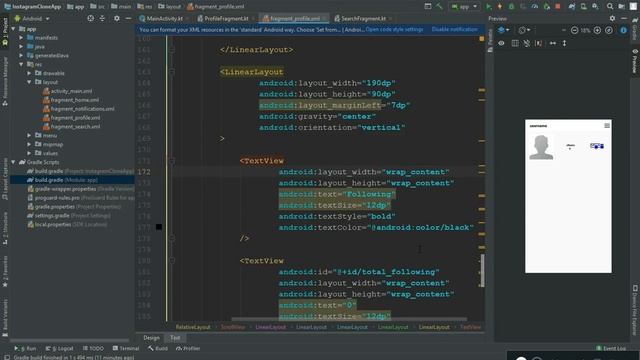Open design surface layers dropdown in preview

[x=504, y=30]
